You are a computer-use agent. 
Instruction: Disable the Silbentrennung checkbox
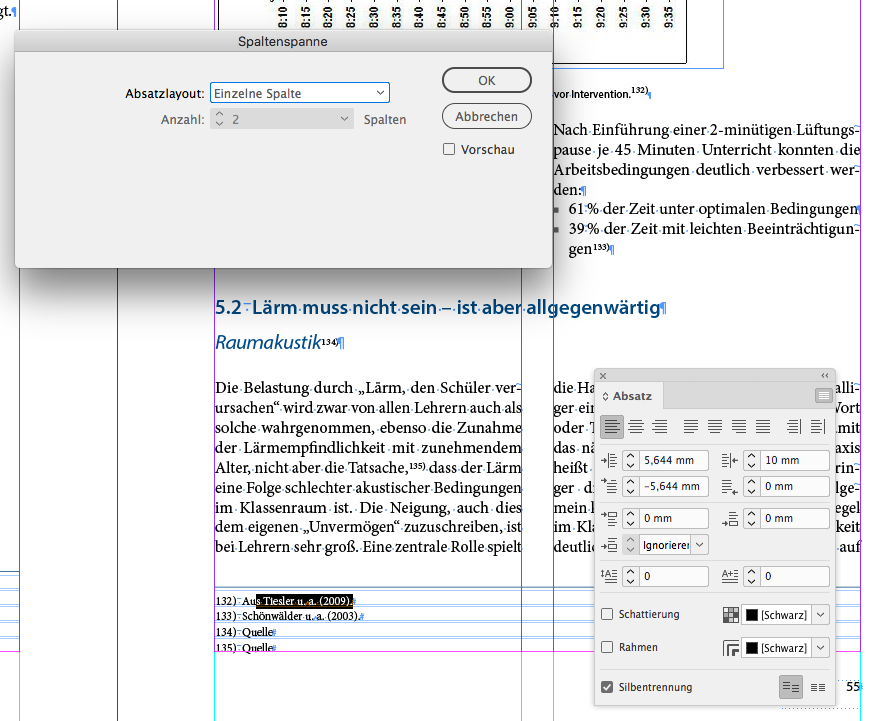pyautogui.click(x=606, y=686)
